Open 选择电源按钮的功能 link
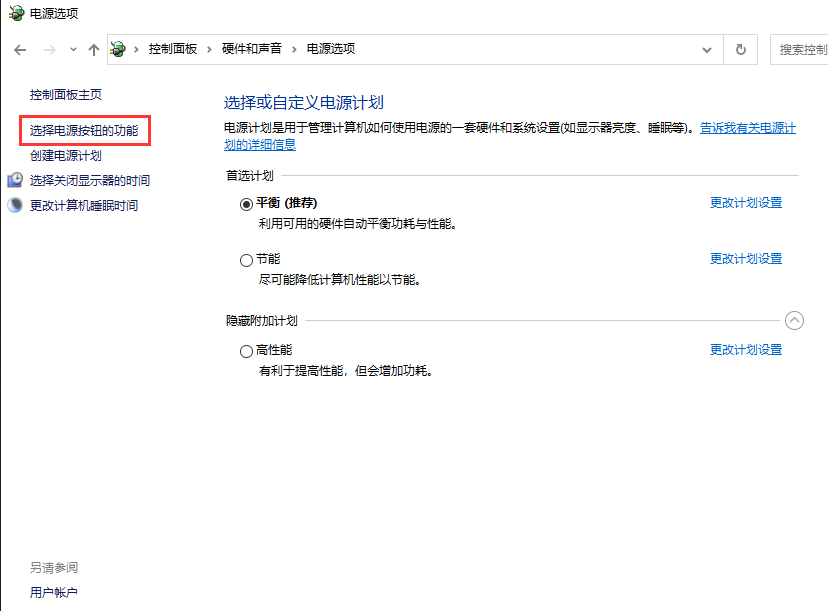 coord(84,130)
